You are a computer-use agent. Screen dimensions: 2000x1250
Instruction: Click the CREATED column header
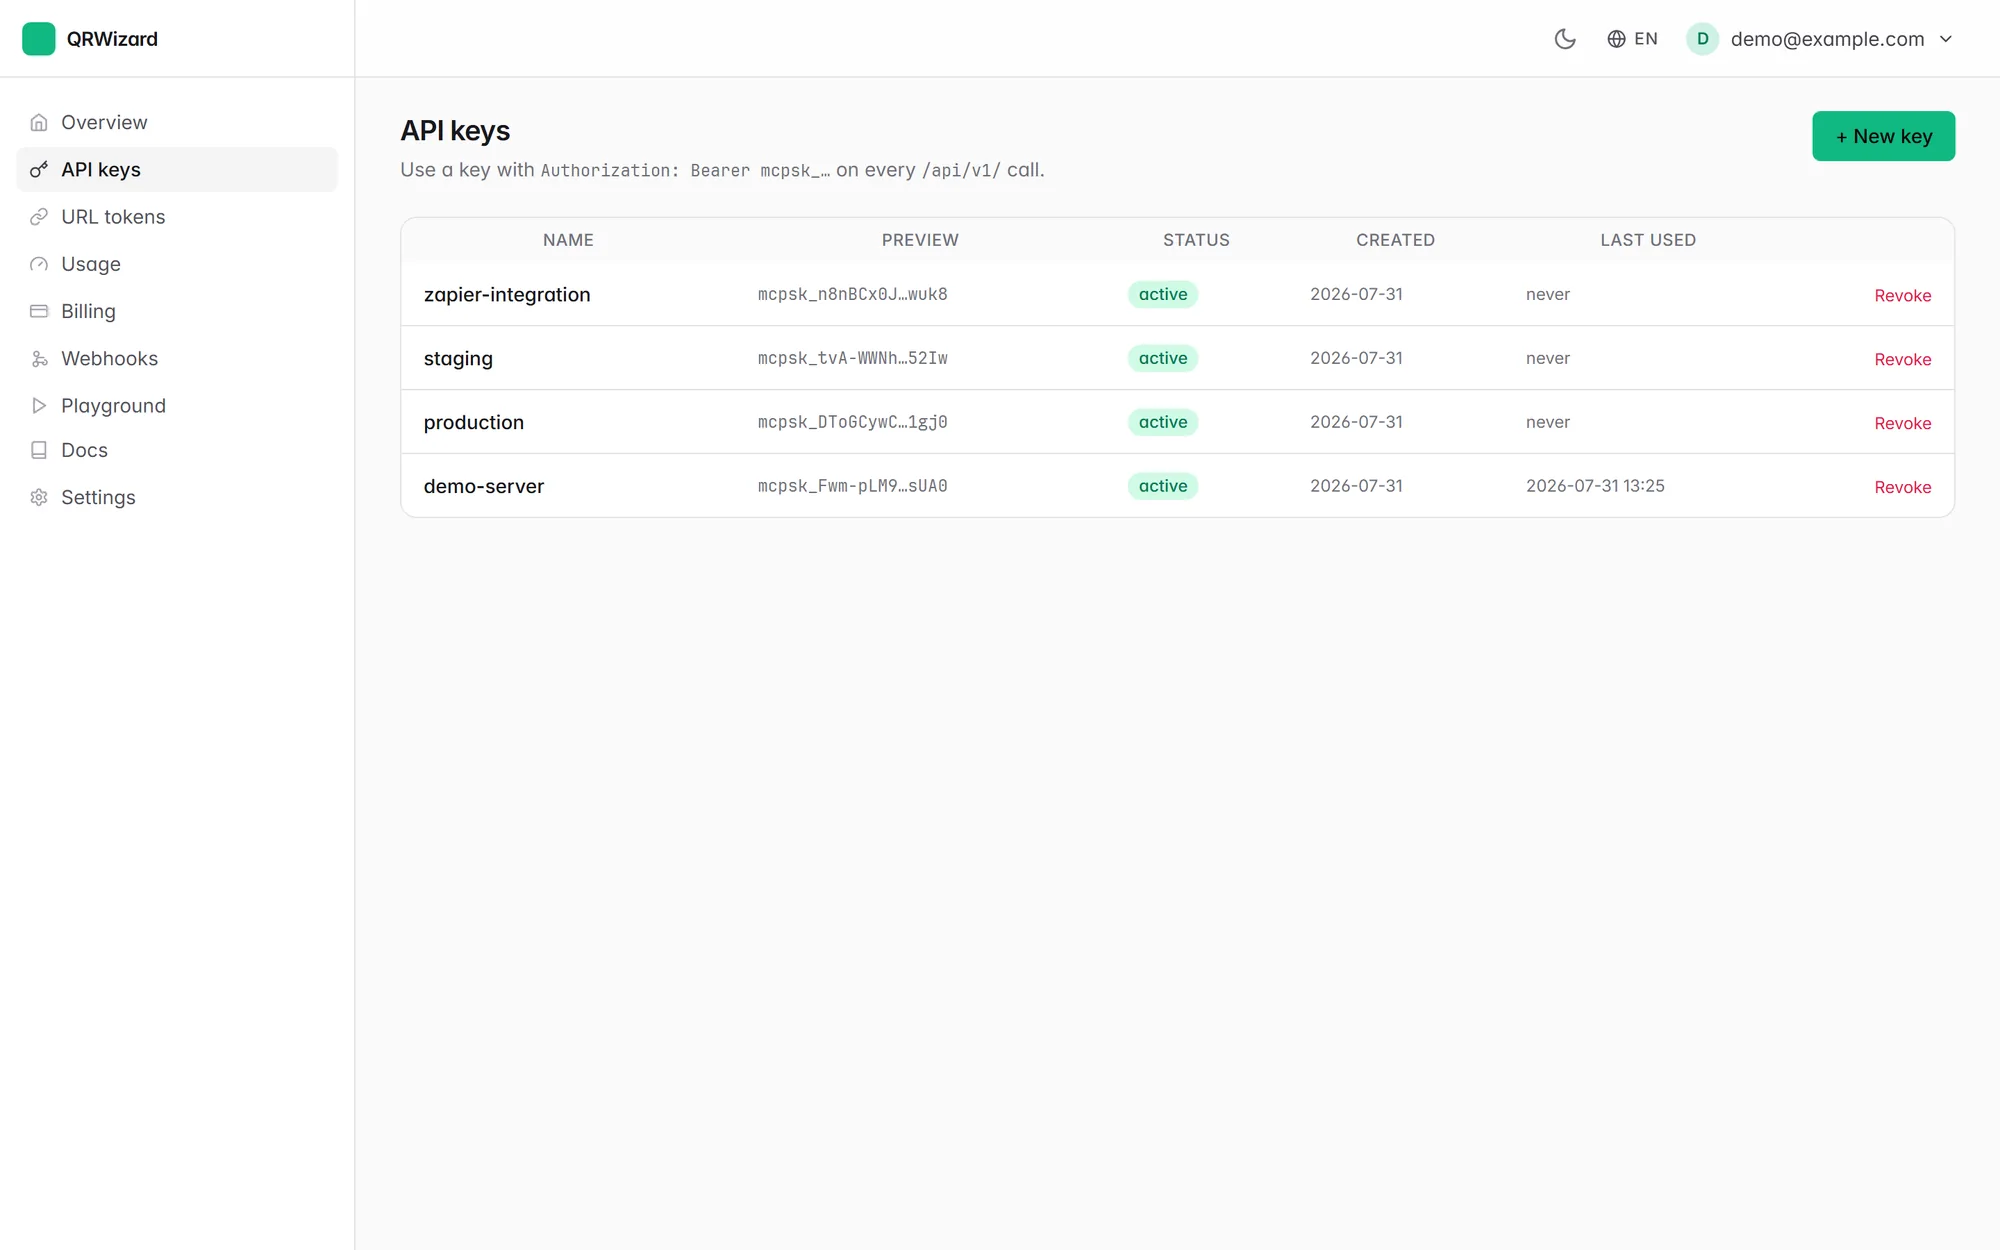(1395, 240)
